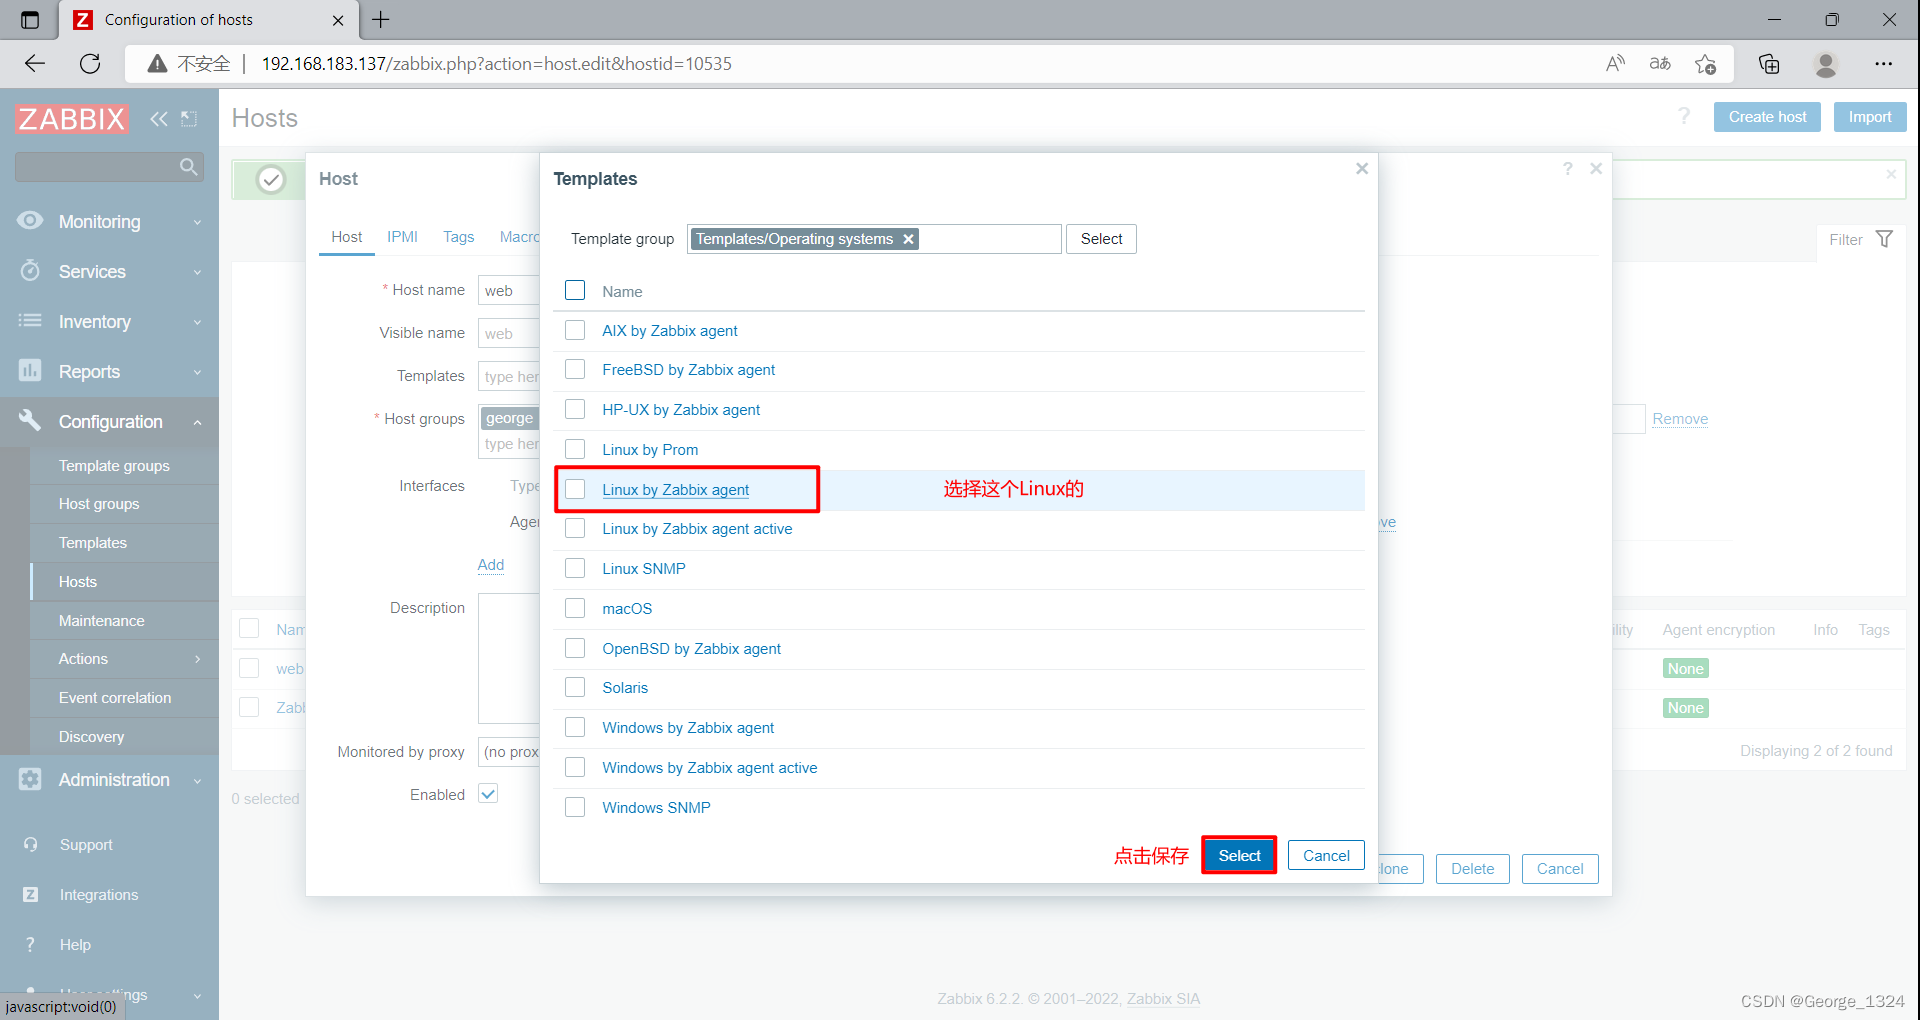Image resolution: width=1920 pixels, height=1020 pixels.
Task: Open browser settings ellipsis menu
Action: (x=1884, y=64)
